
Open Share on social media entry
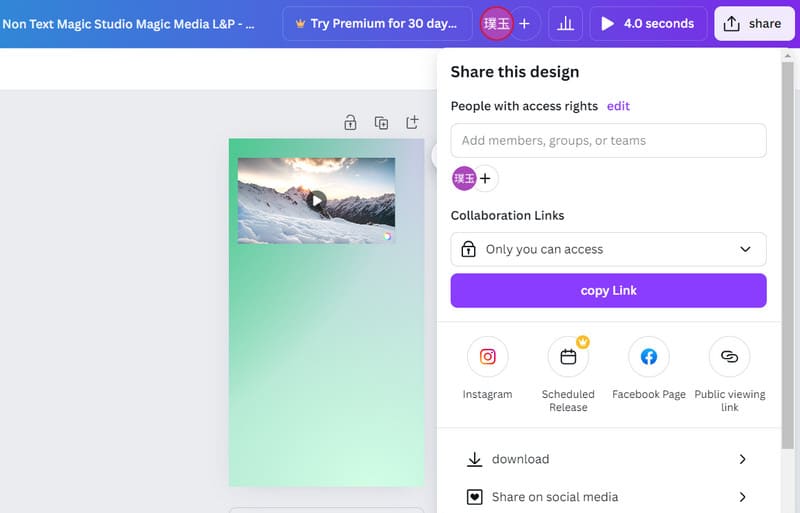(554, 497)
